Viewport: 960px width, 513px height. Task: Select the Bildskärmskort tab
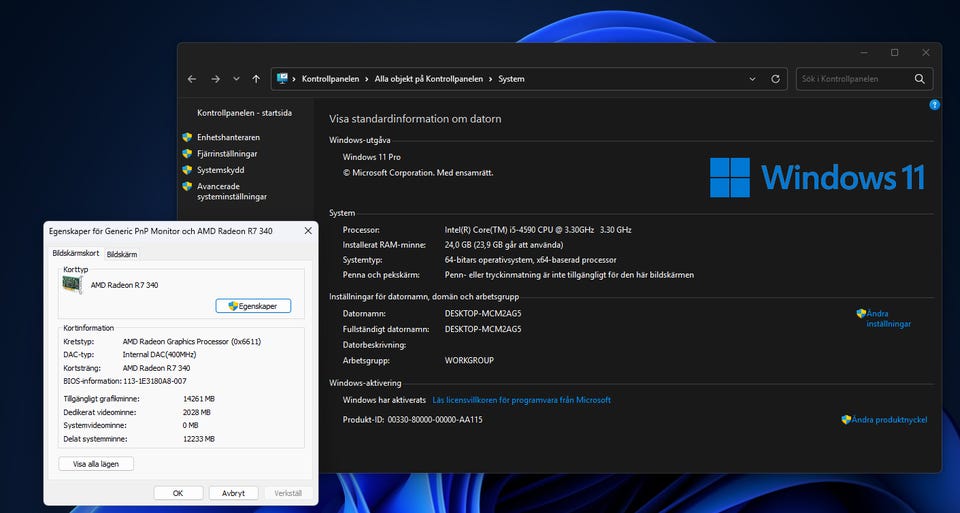coord(76,254)
